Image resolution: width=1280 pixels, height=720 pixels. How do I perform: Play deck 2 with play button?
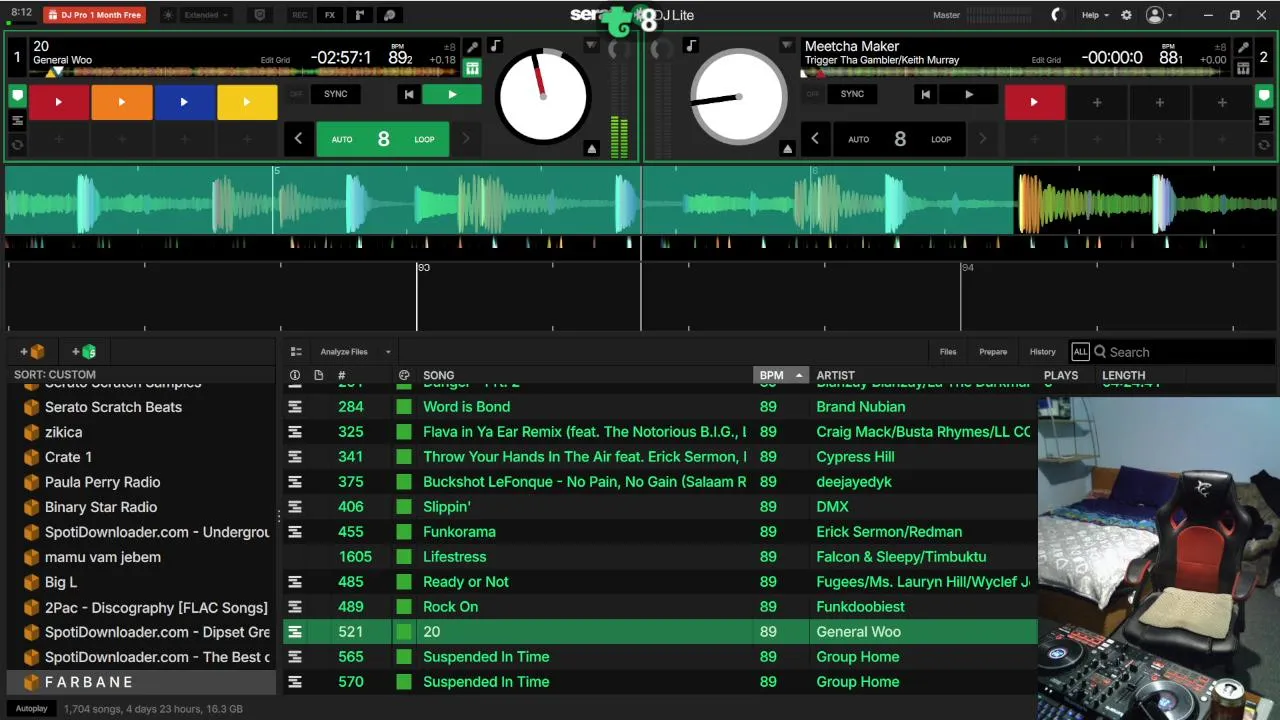click(968, 94)
